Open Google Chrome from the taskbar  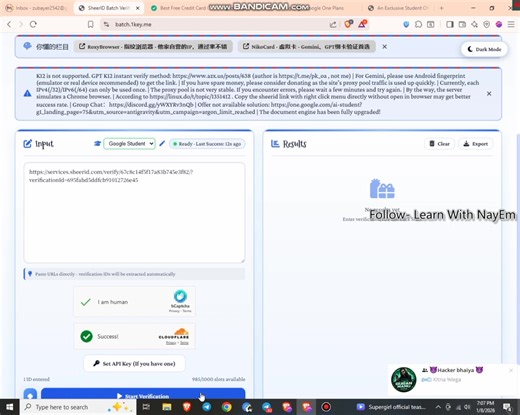[x=227, y=407]
